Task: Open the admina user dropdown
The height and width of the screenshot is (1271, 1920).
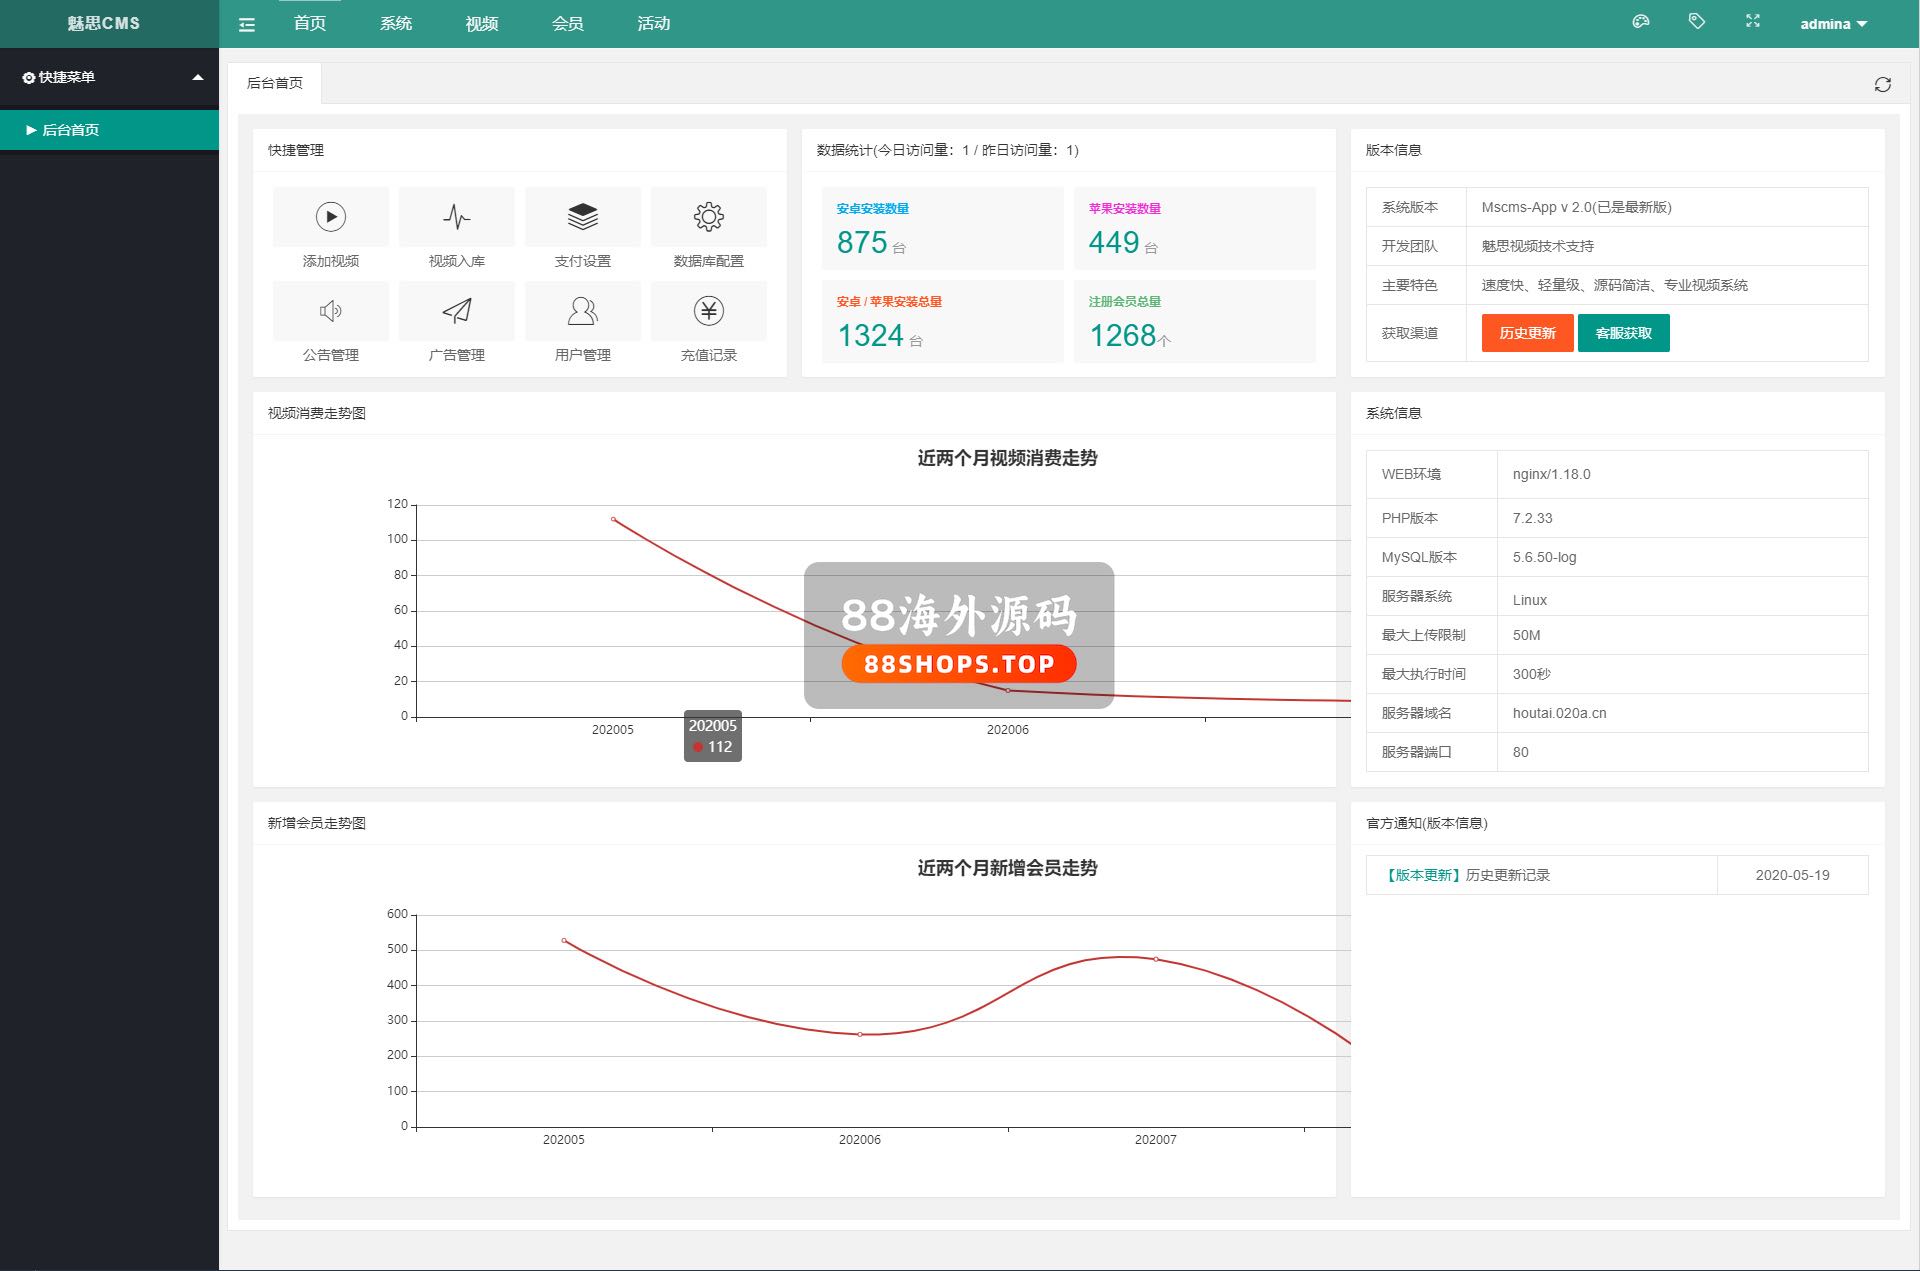Action: coord(1833,24)
